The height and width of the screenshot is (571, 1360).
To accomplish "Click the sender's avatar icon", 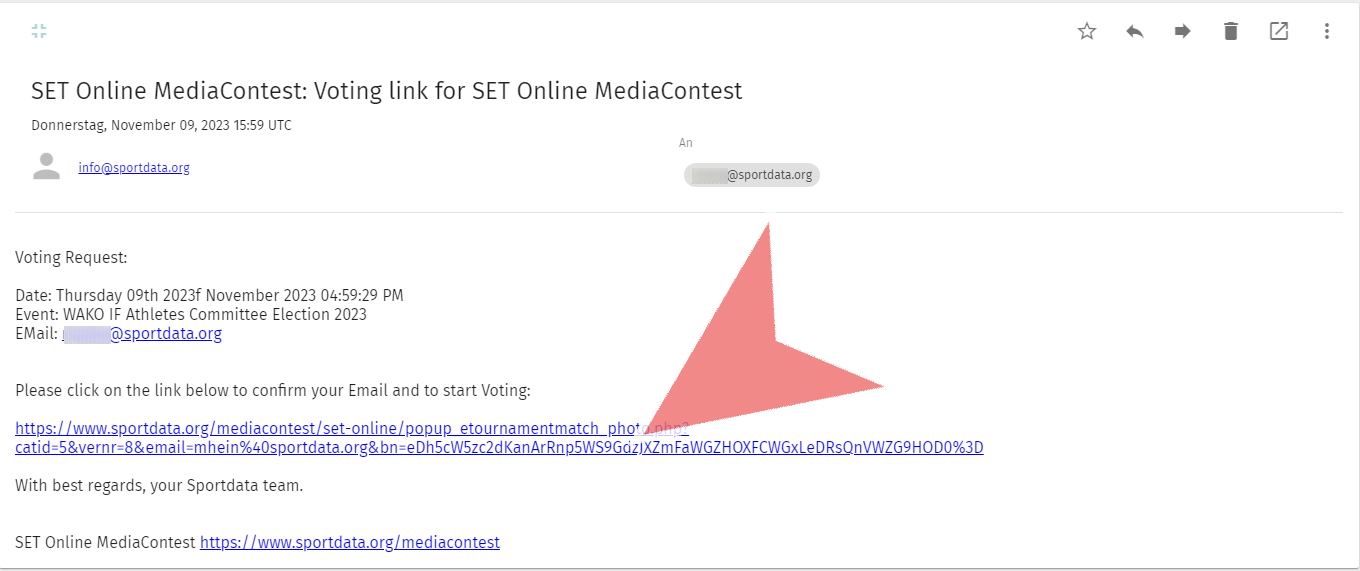I will (x=47, y=167).
